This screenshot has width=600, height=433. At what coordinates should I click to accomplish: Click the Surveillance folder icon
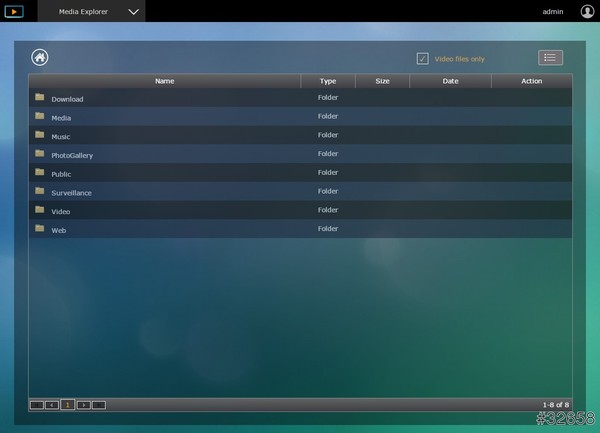[x=40, y=190]
